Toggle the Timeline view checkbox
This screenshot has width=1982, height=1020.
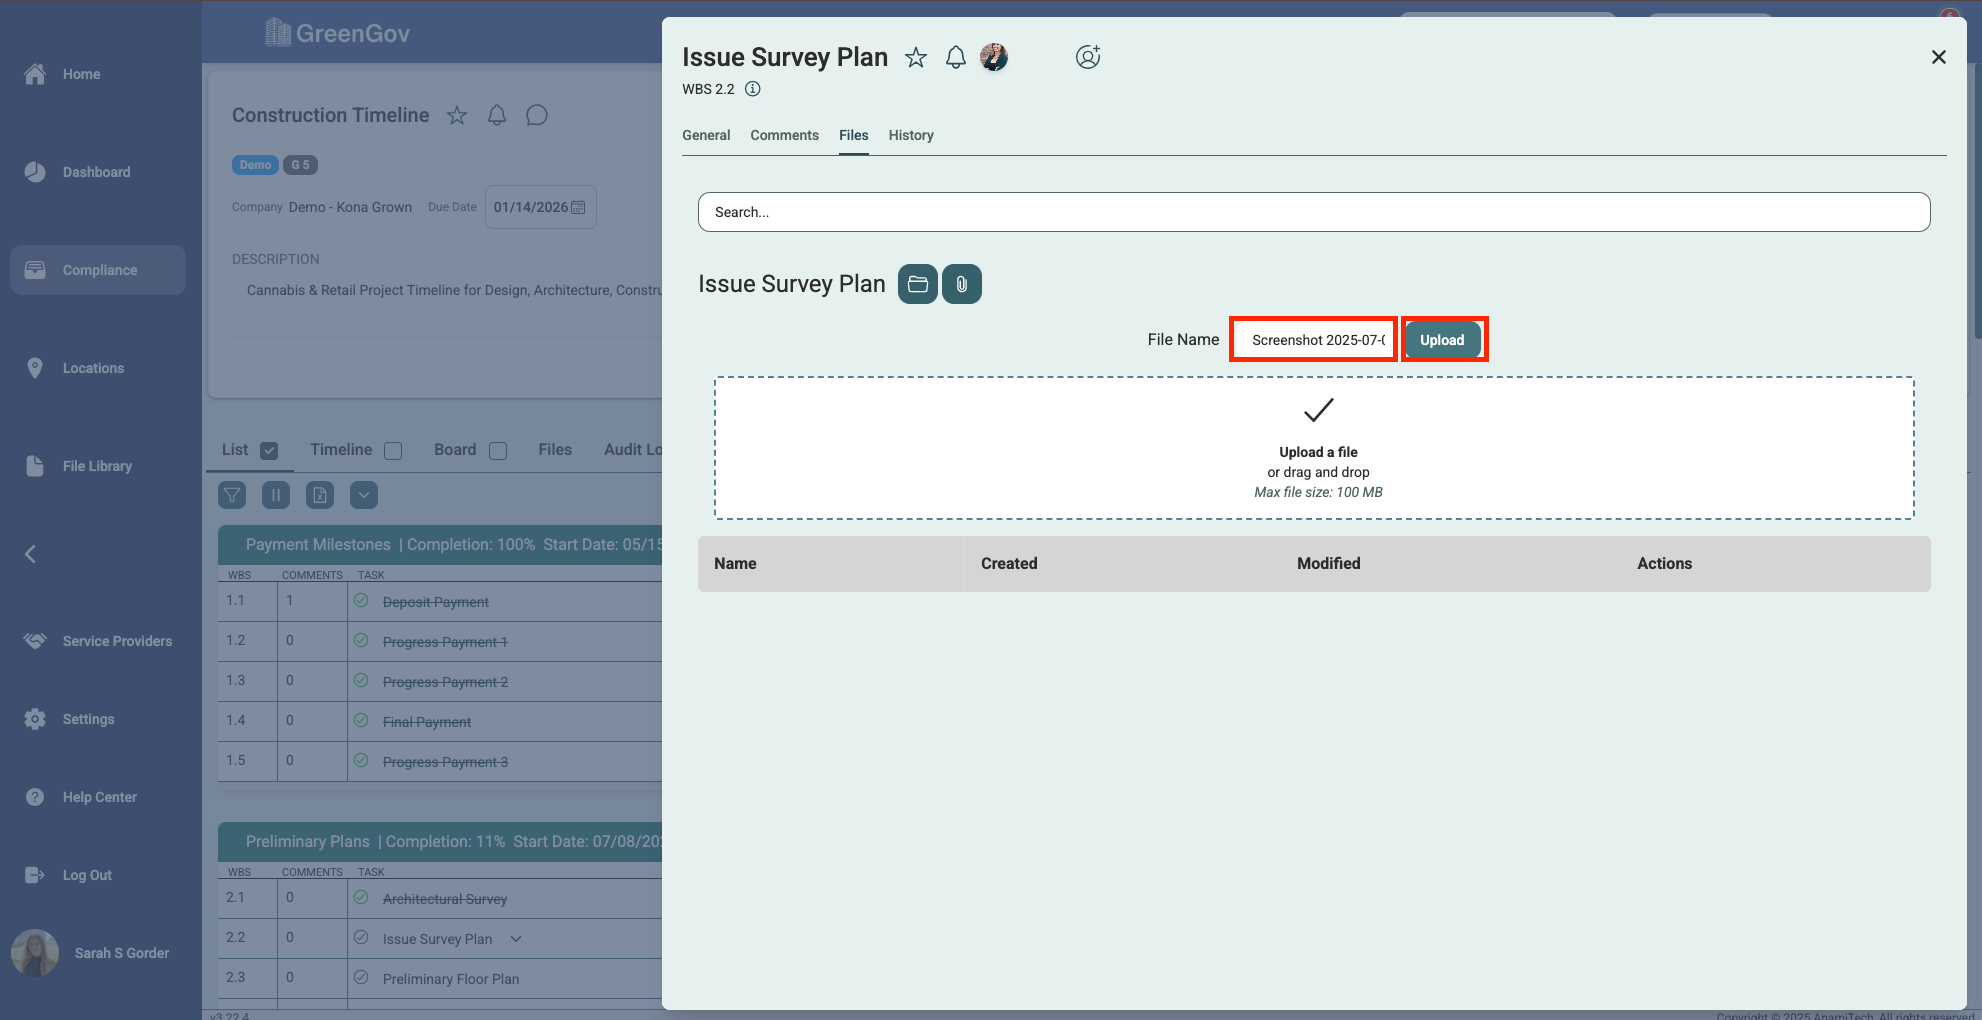393,451
